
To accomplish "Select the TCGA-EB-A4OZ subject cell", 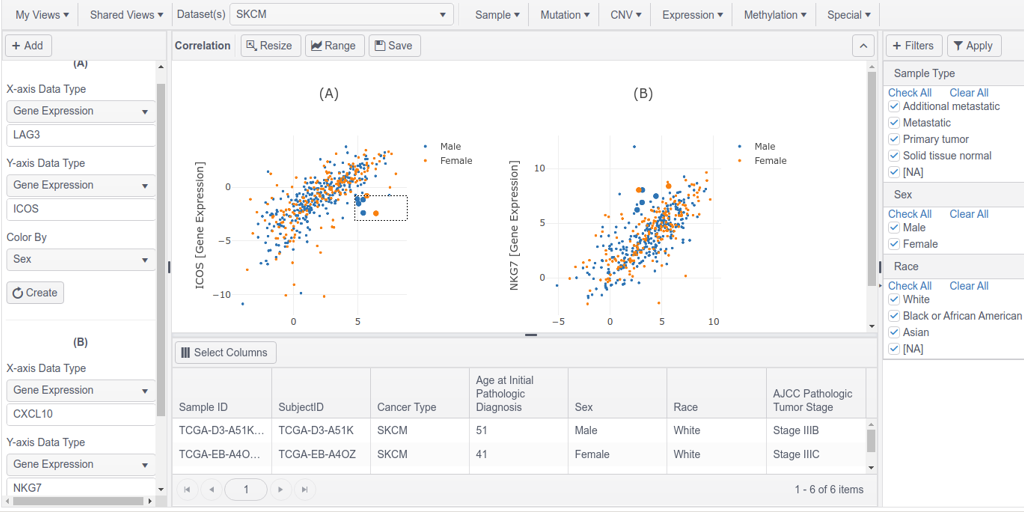I will tap(321, 455).
